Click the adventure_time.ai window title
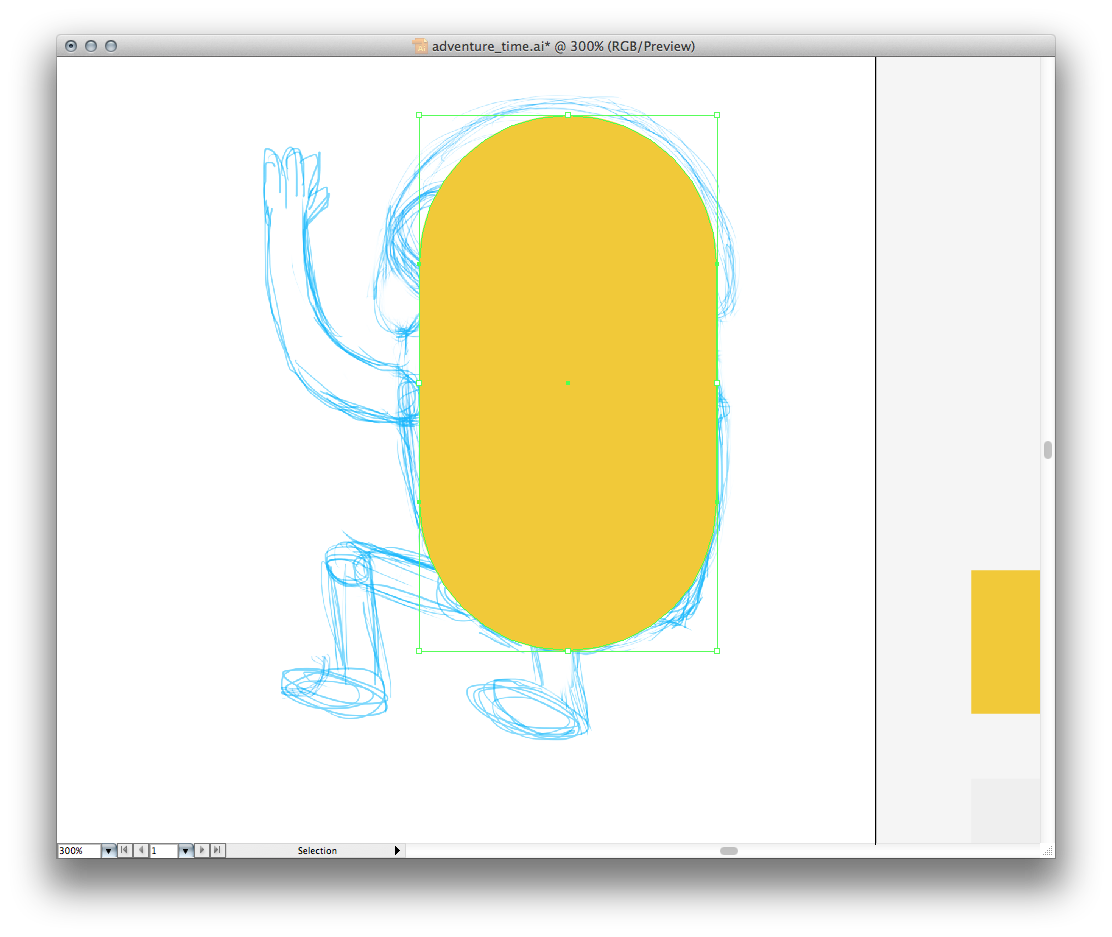The width and height of the screenshot is (1112, 937). 563,46
